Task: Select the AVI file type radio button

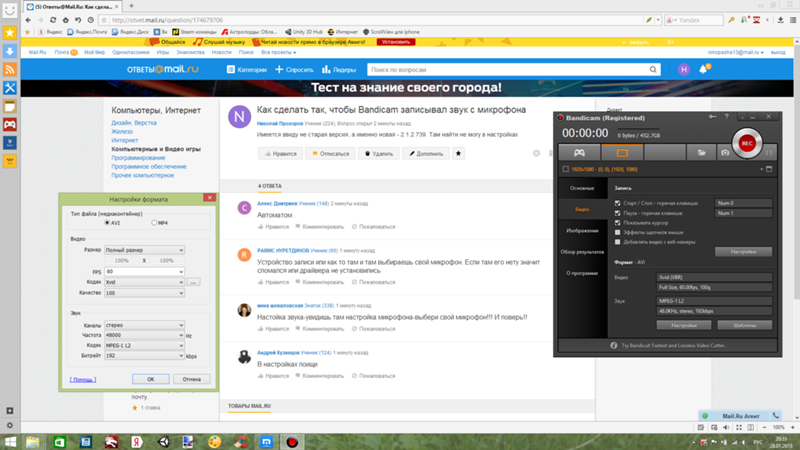Action: tap(107, 223)
